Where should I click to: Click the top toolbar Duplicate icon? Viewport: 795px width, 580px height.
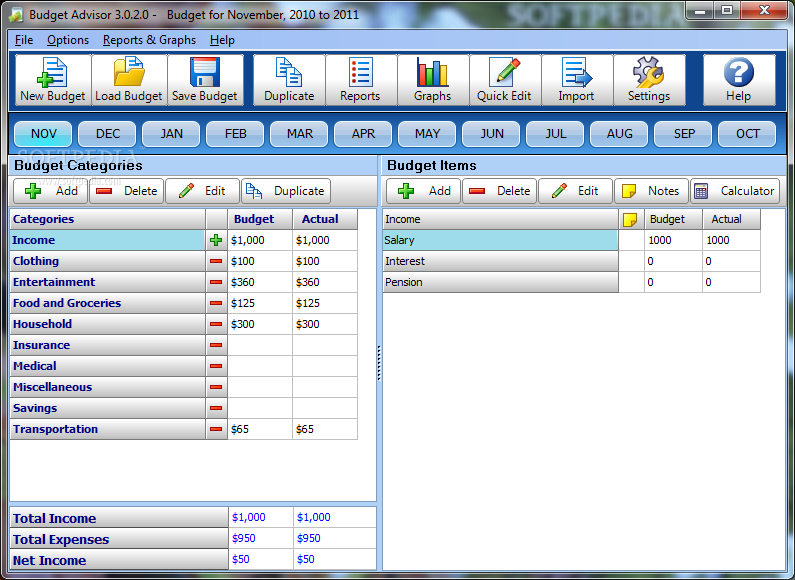289,80
